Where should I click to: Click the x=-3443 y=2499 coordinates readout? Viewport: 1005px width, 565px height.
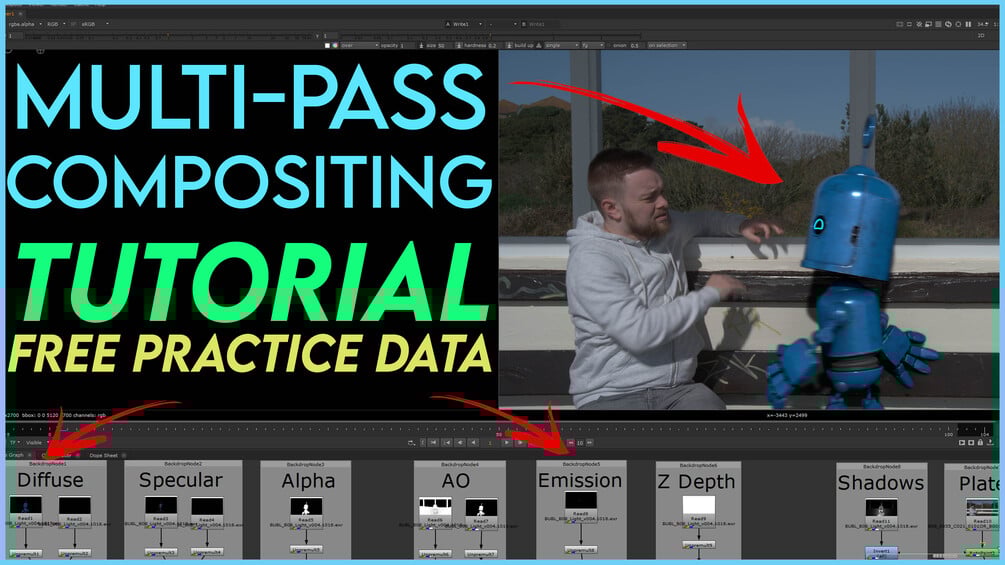[787, 415]
